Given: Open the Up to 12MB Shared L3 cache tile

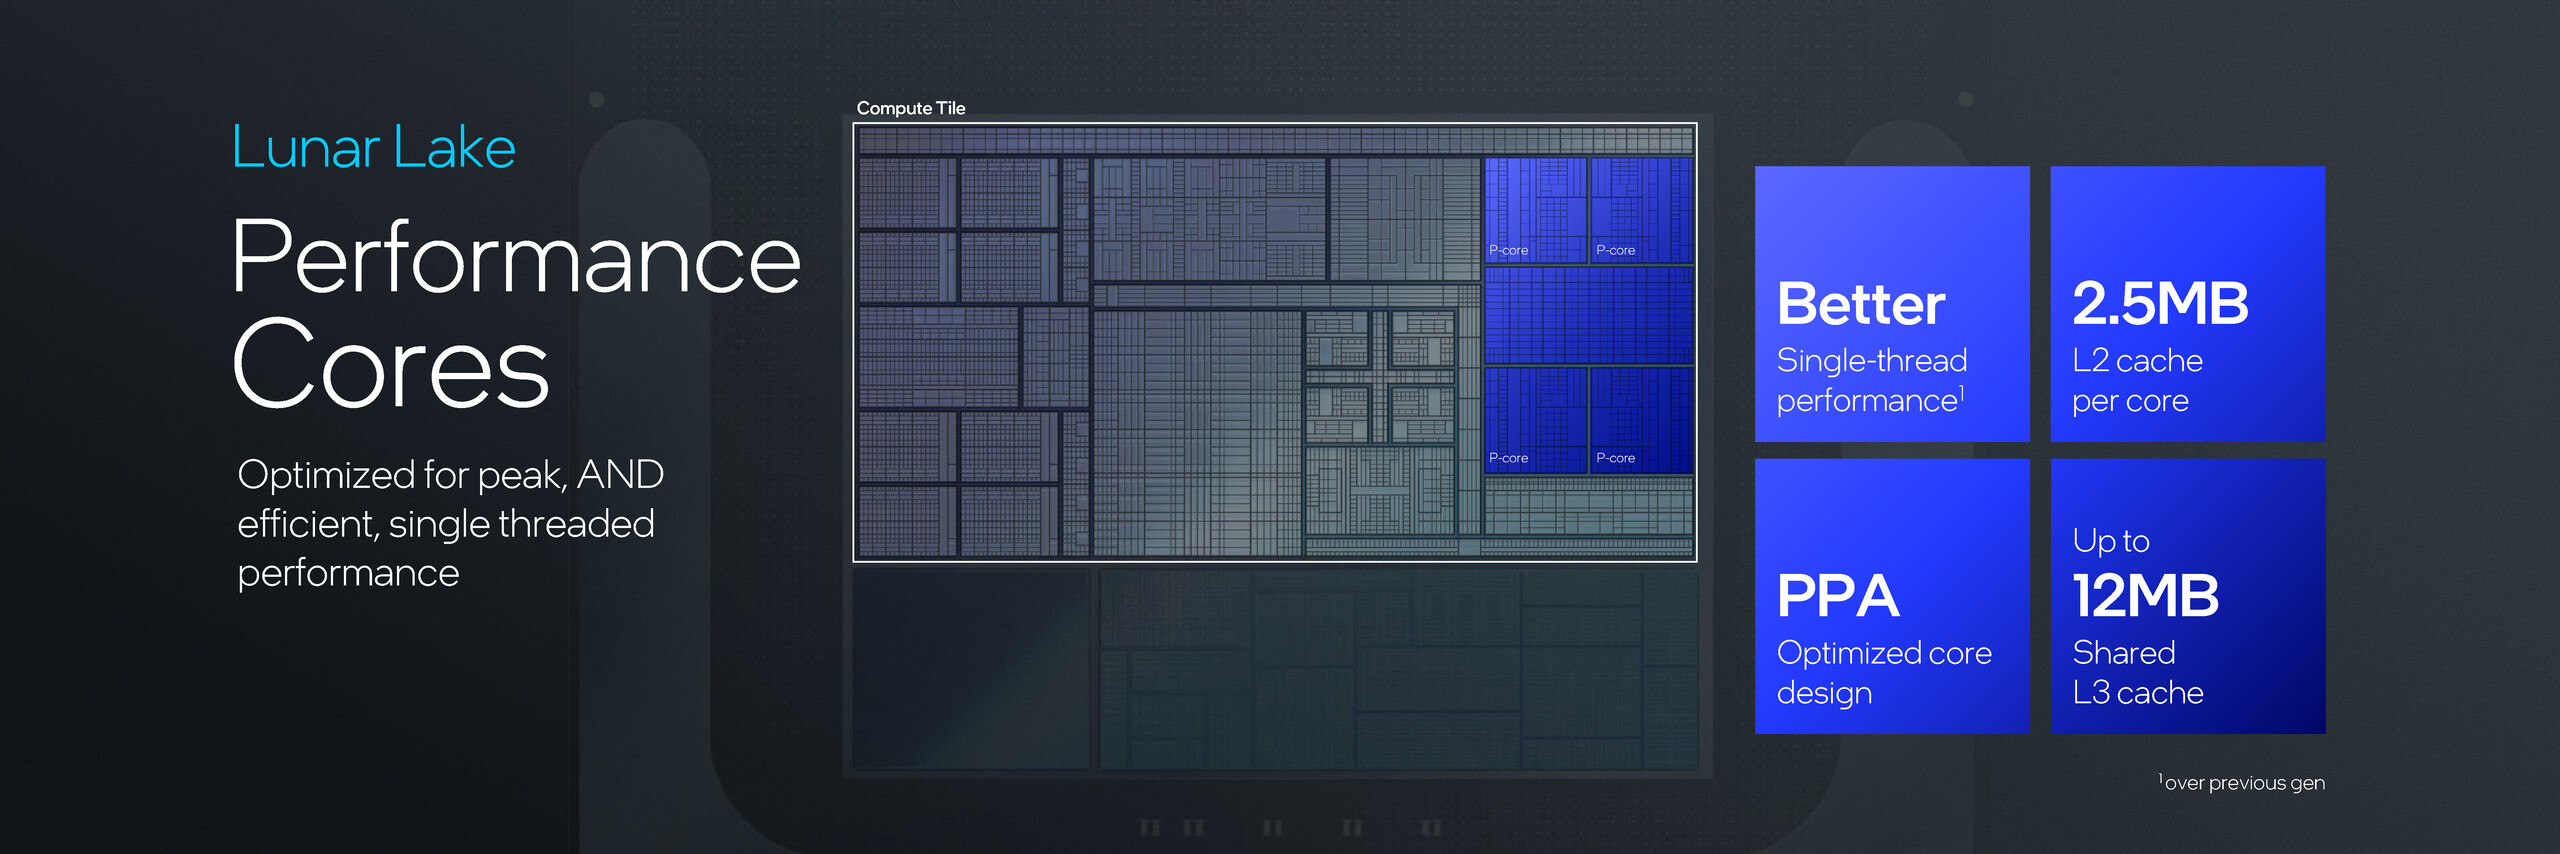Looking at the screenshot, I should click(x=2187, y=596).
